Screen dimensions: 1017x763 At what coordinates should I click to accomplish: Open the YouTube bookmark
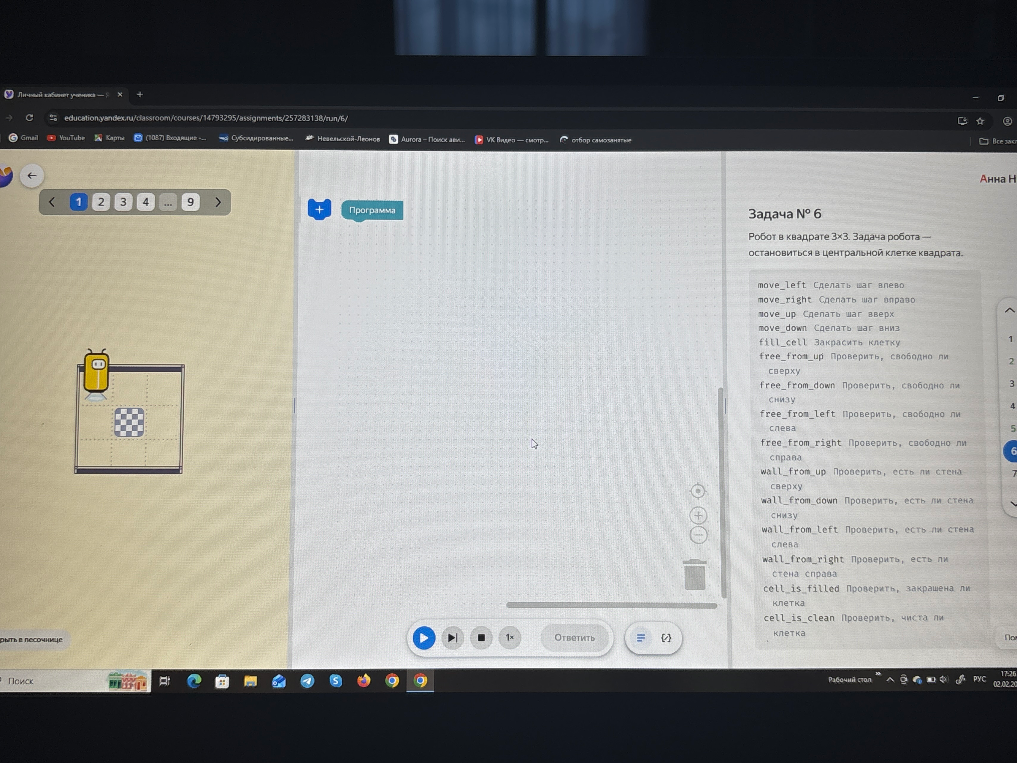coord(66,138)
